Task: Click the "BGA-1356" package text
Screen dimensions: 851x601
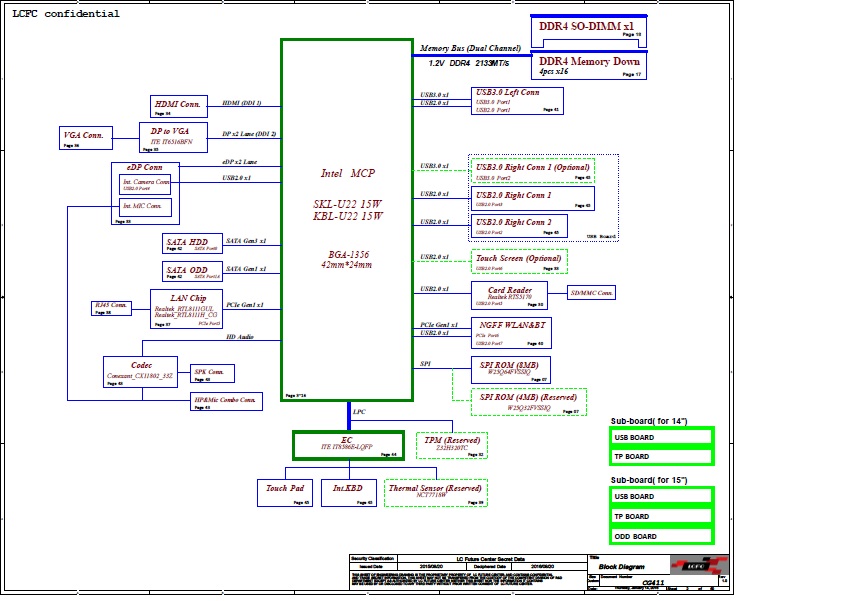Action: [348, 254]
